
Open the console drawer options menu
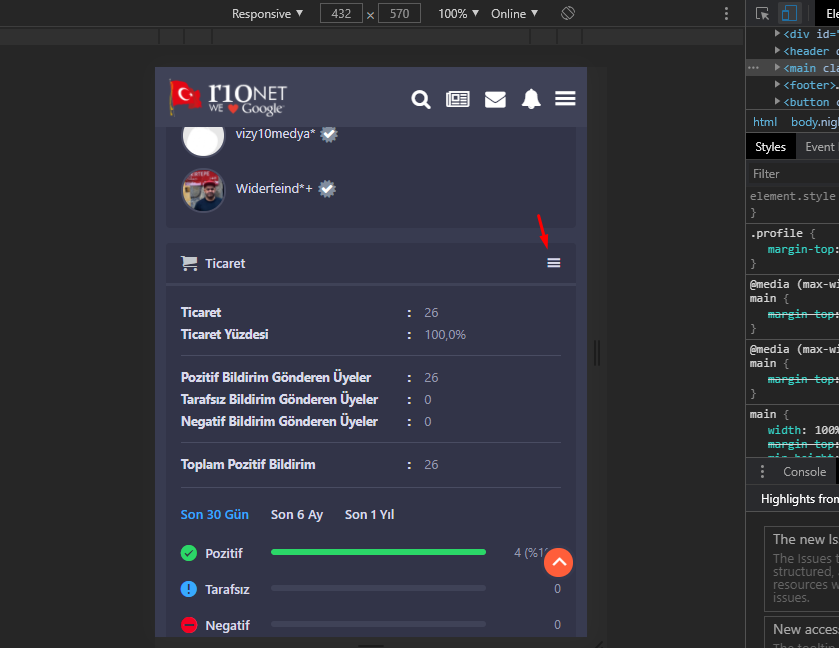762,471
